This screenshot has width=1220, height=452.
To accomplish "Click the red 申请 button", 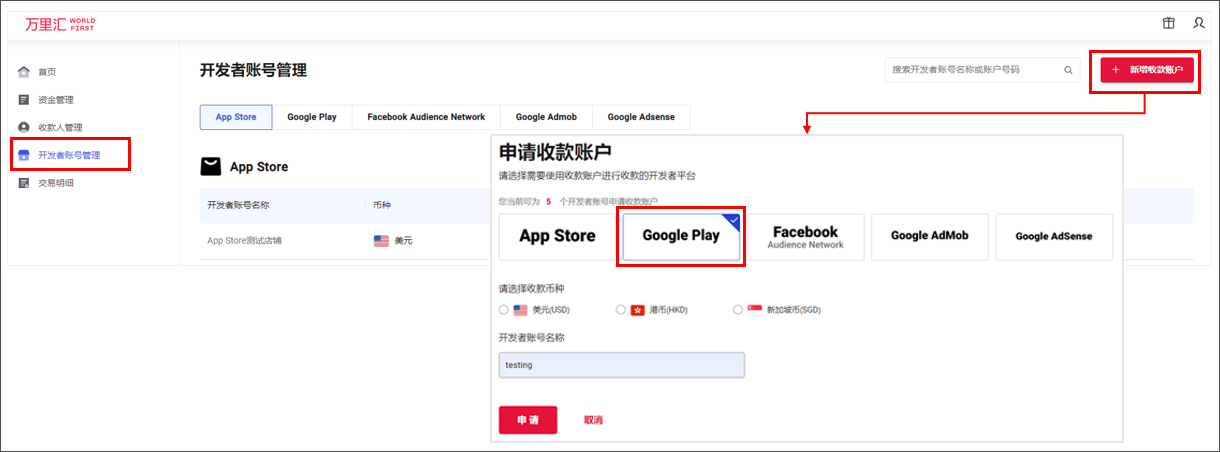I will pyautogui.click(x=528, y=420).
